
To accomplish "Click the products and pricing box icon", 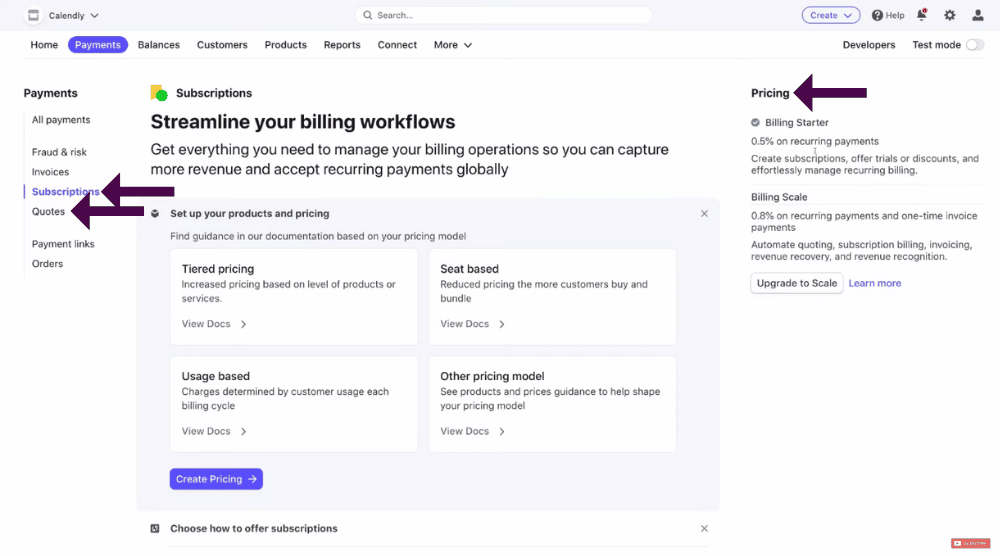I will 155,214.
